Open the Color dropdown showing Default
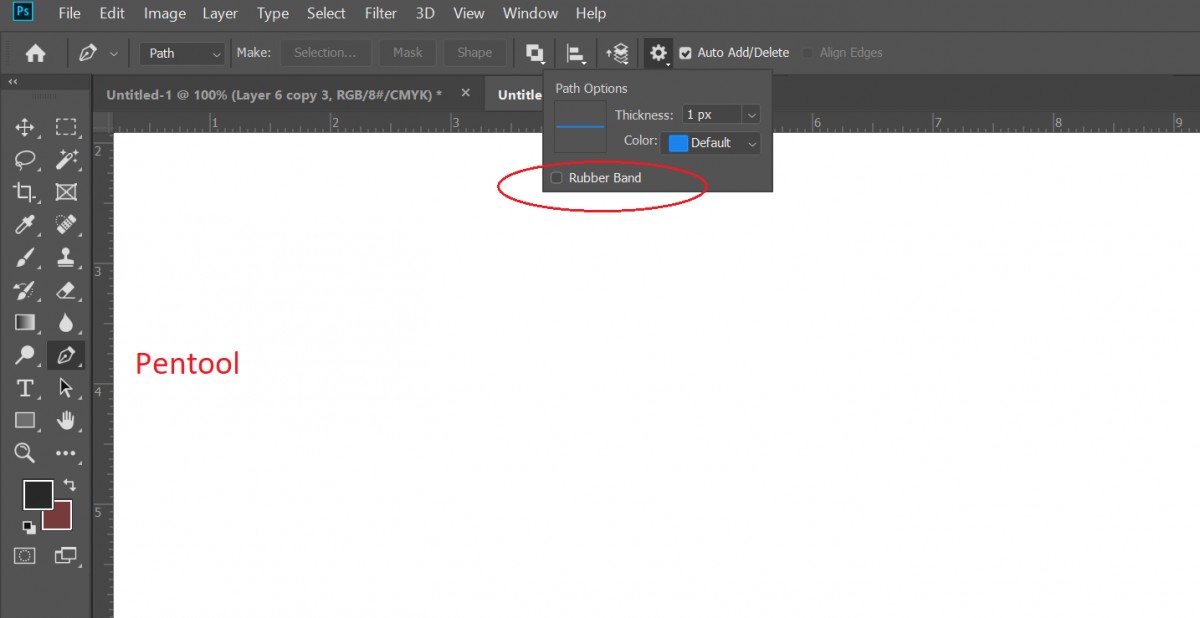This screenshot has width=1200, height=618. click(751, 142)
